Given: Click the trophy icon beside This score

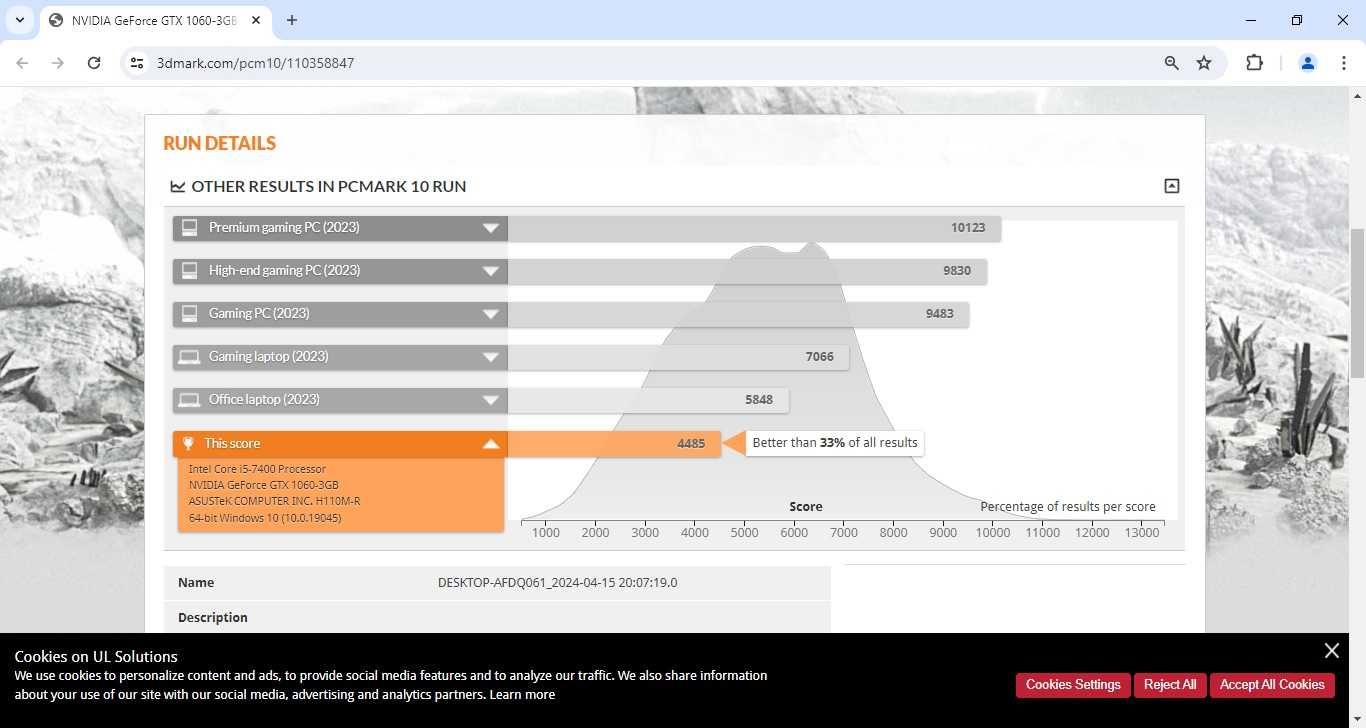Looking at the screenshot, I should (187, 443).
